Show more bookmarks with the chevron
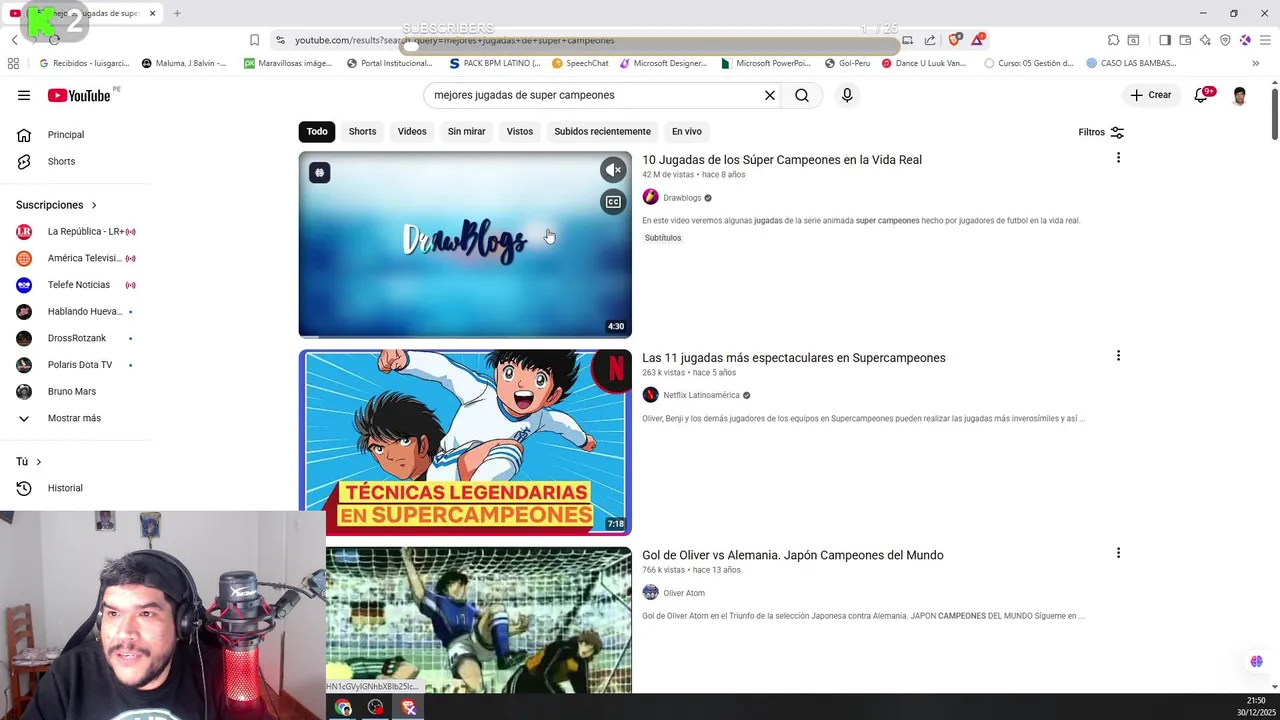Screen dimensions: 1280x720 (1256, 63)
